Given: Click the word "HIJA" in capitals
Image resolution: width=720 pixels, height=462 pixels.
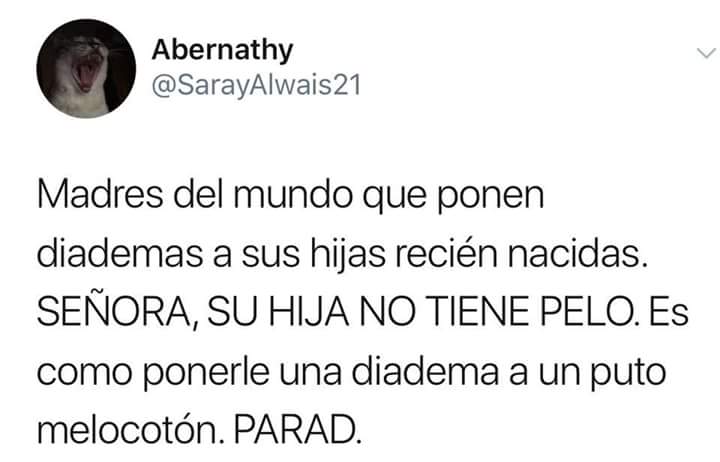Looking at the screenshot, I should pyautogui.click(x=308, y=312).
